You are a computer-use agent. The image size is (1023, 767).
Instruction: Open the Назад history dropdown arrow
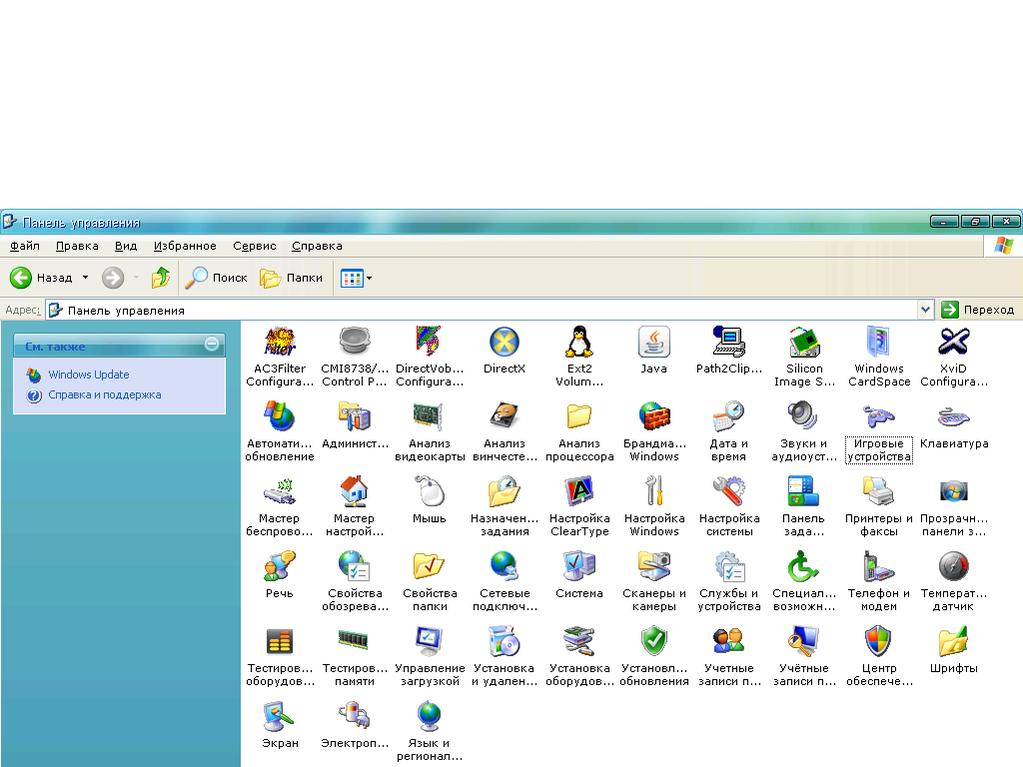85,278
